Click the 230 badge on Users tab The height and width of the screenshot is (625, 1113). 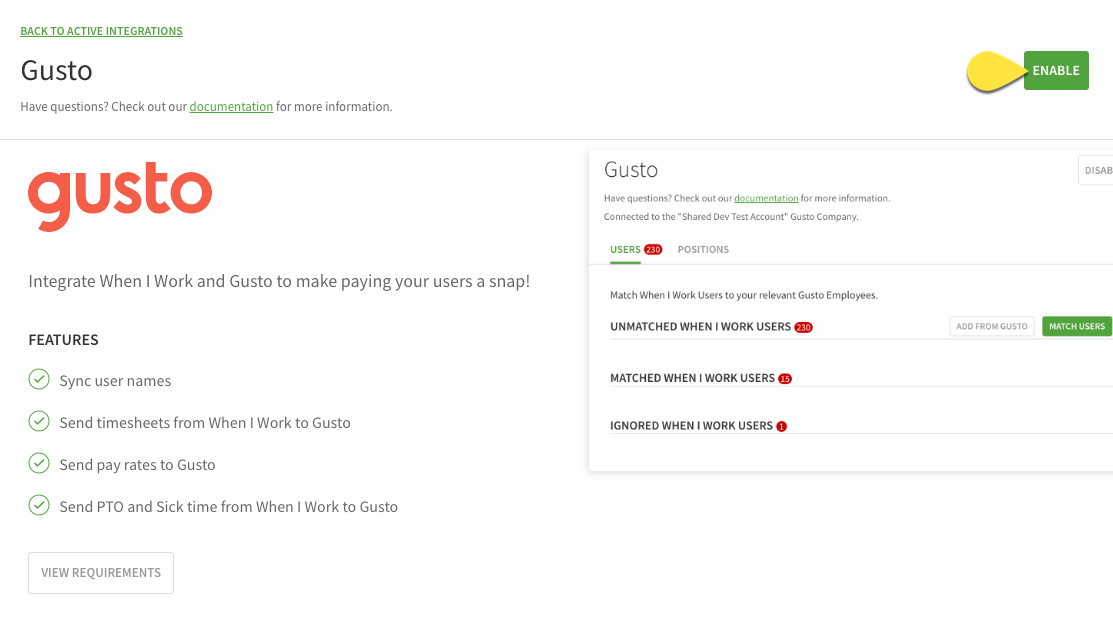point(653,250)
